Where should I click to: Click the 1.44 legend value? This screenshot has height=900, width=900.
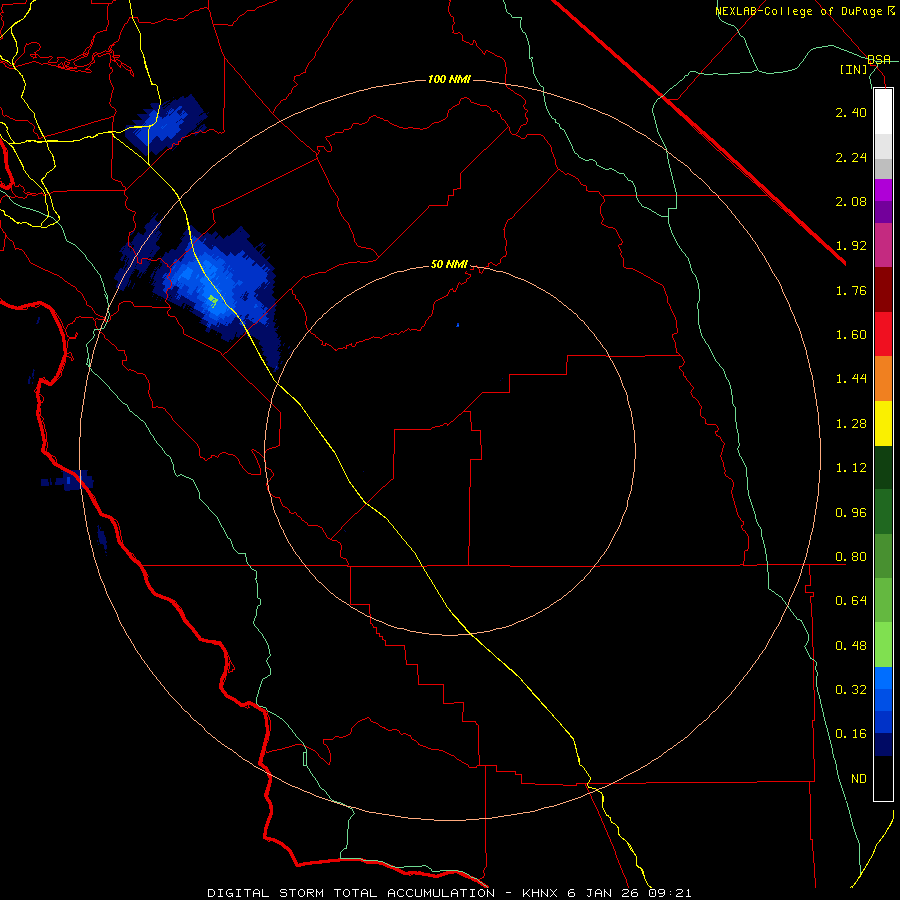(851, 378)
